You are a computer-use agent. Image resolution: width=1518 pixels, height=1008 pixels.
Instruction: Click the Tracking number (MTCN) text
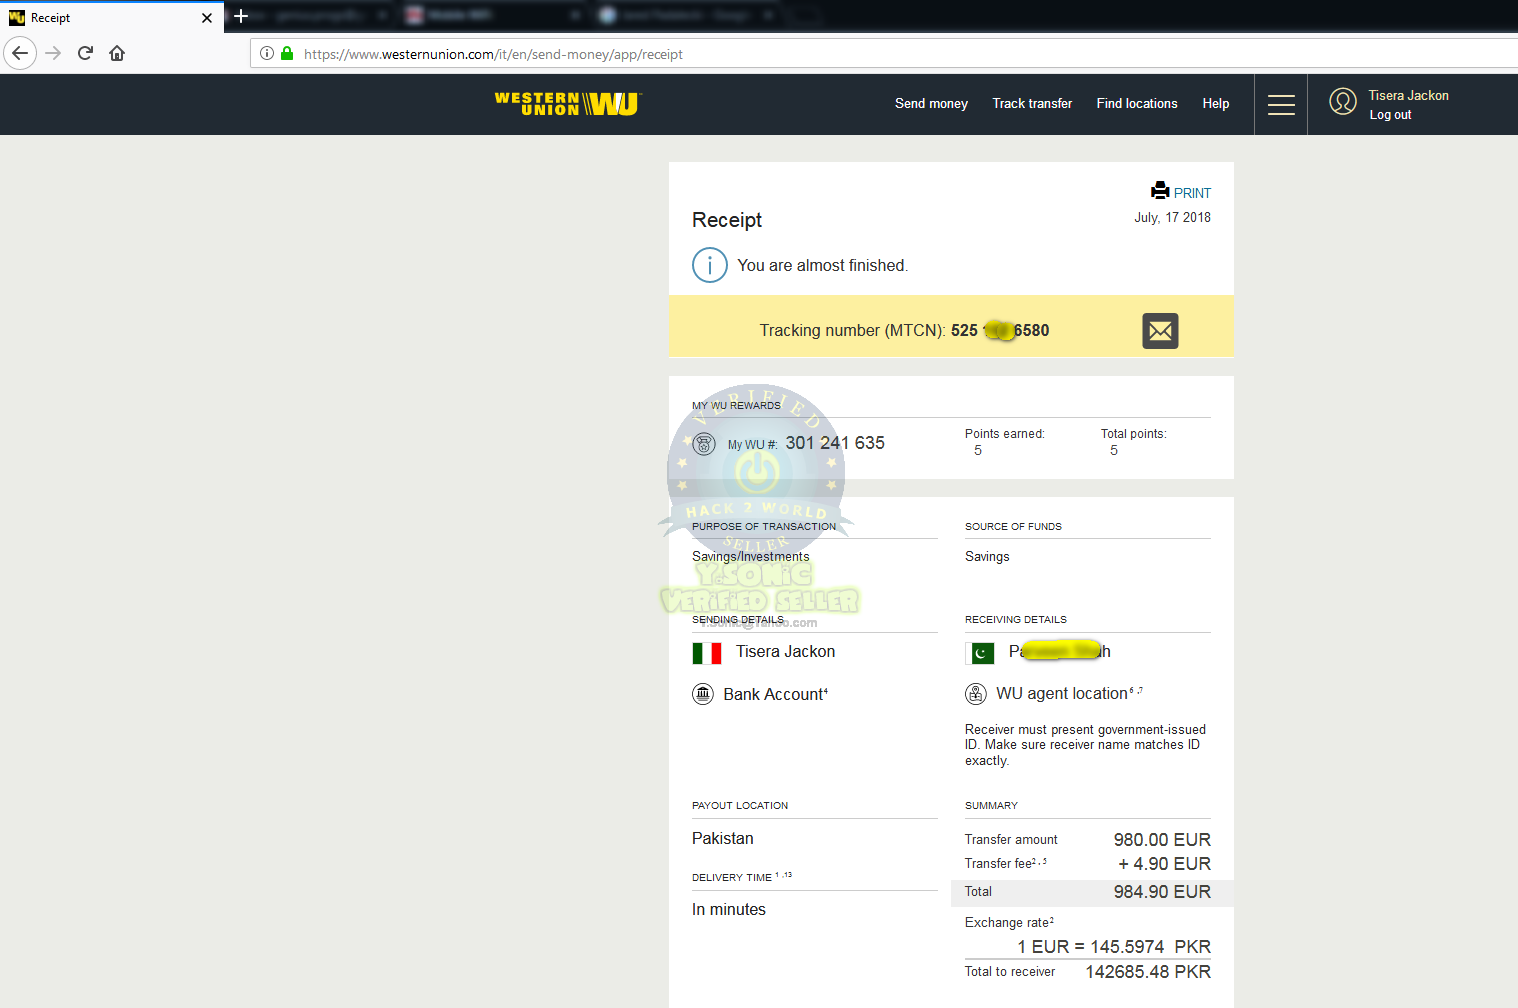pos(852,331)
